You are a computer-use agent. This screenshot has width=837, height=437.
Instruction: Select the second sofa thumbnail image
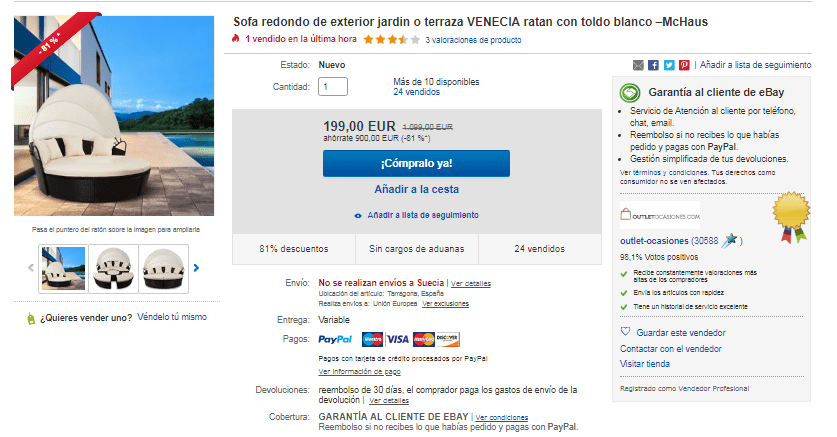pyautogui.click(x=113, y=269)
